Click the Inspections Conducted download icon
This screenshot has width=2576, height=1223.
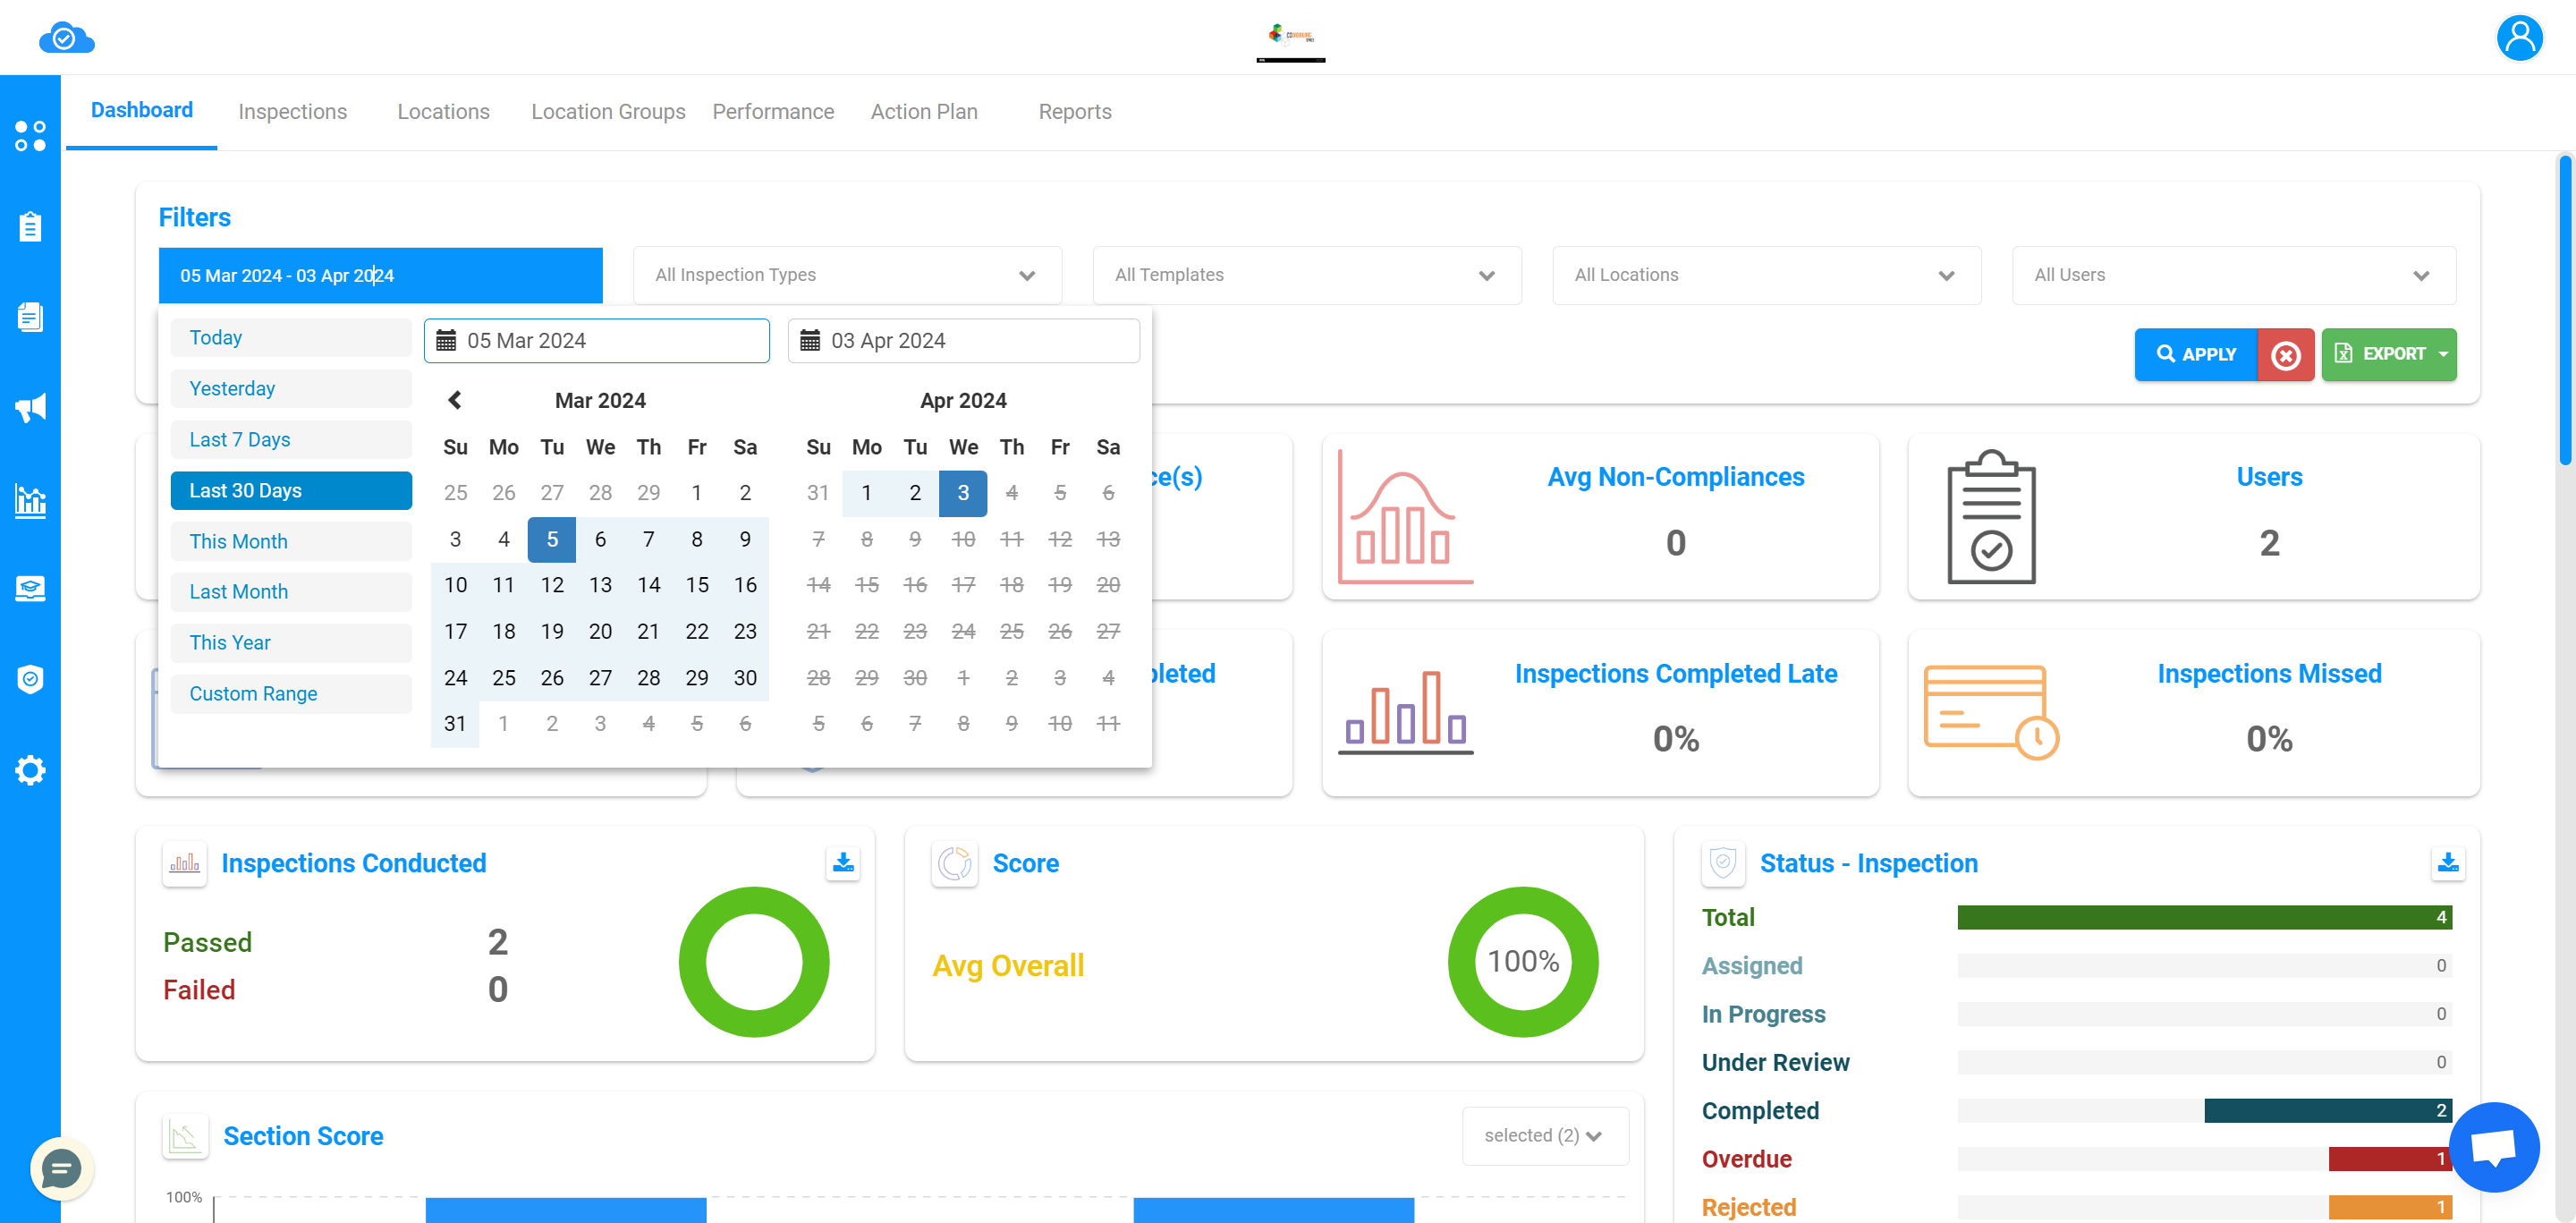tap(843, 862)
